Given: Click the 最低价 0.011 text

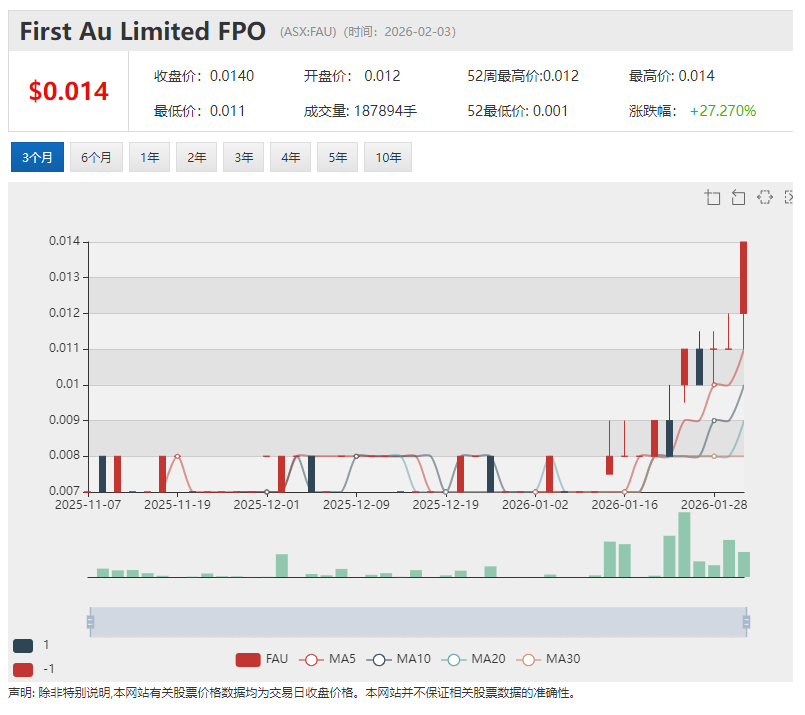Looking at the screenshot, I should (199, 111).
